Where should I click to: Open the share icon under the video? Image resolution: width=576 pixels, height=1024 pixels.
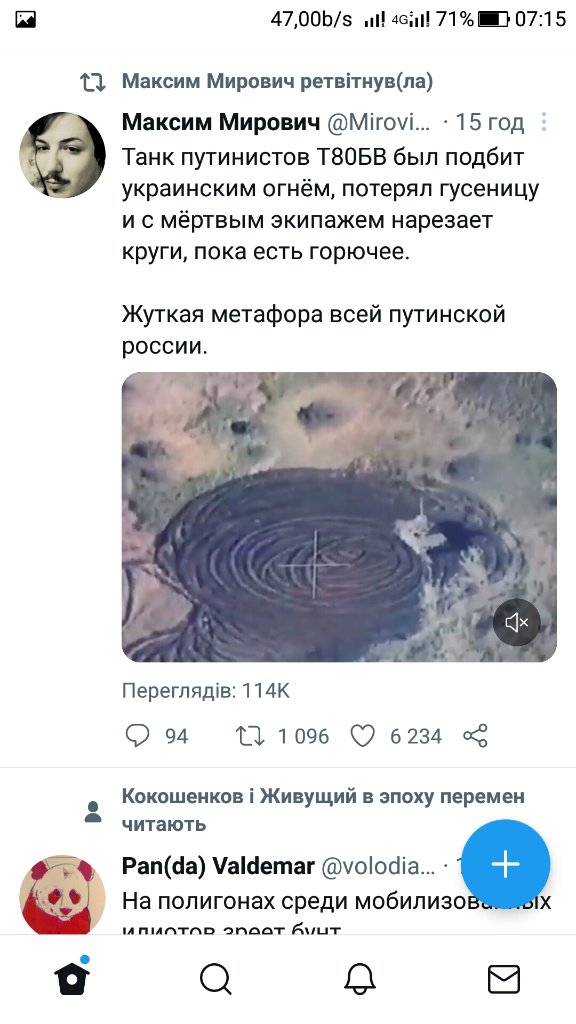(x=475, y=736)
